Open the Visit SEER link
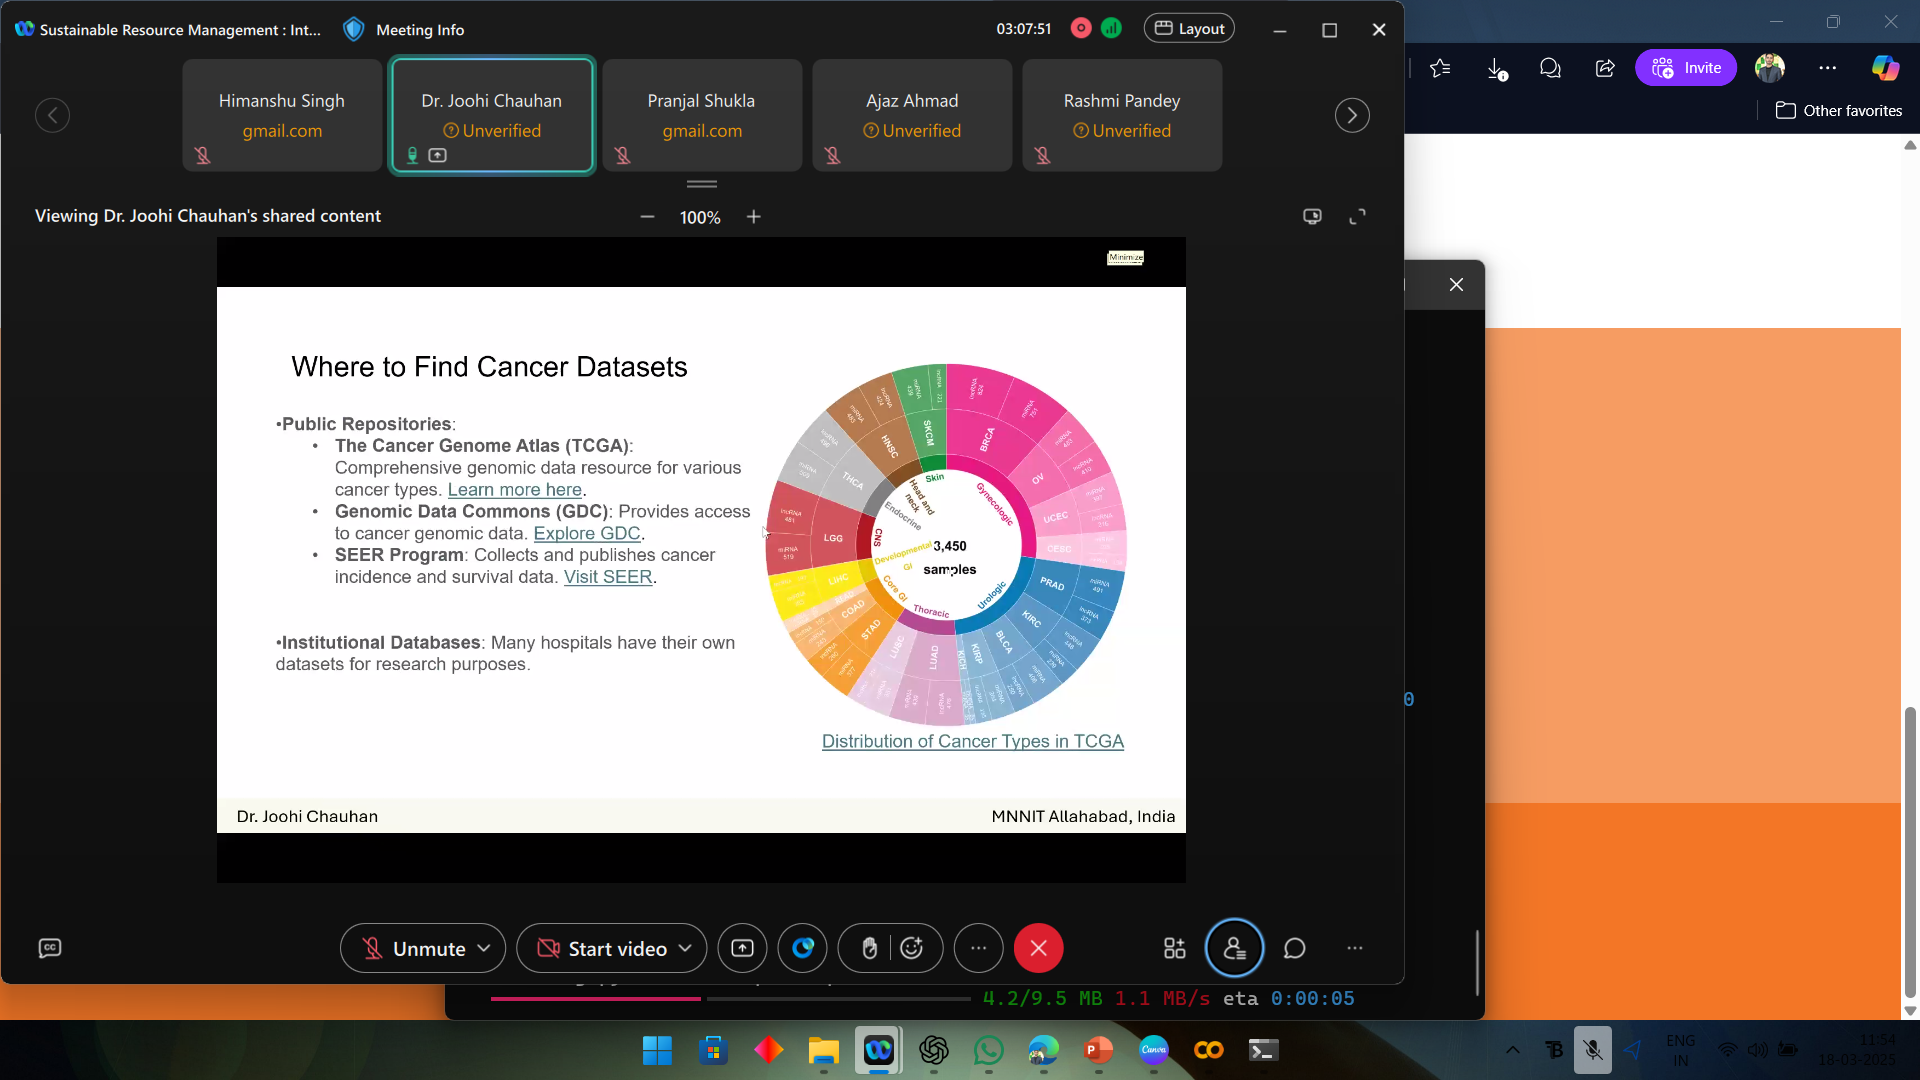 pyautogui.click(x=608, y=577)
